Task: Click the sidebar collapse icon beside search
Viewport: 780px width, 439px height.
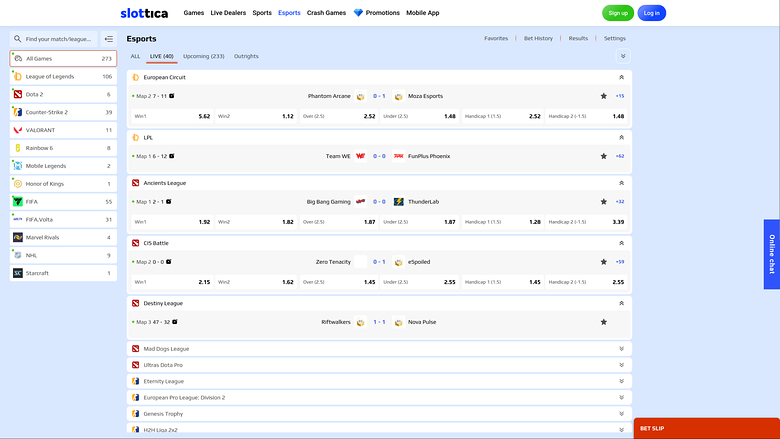Action: [x=108, y=39]
